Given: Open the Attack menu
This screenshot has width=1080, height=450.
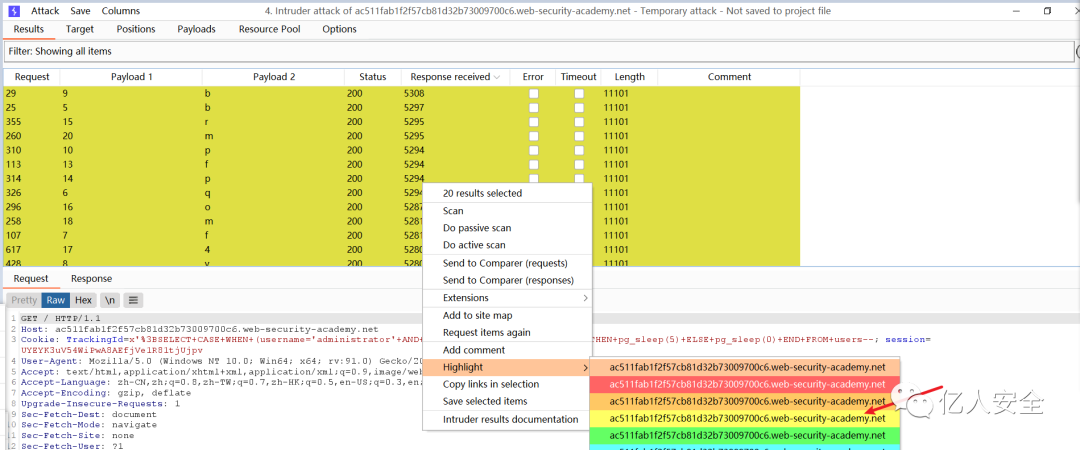Looking at the screenshot, I should click(x=45, y=11).
